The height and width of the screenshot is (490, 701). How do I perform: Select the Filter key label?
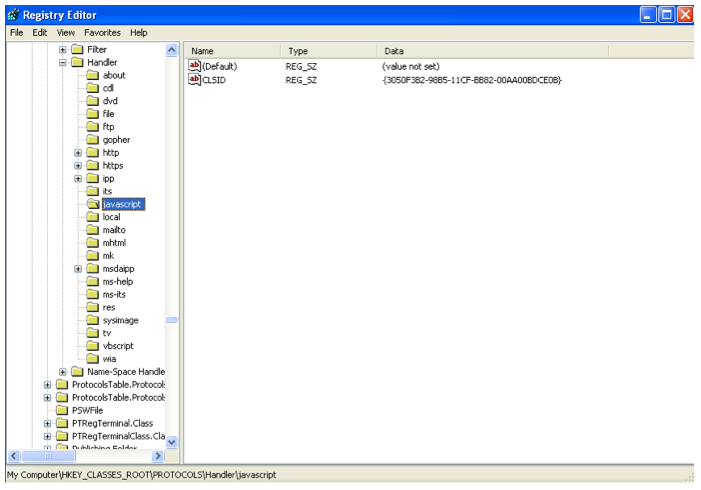(x=97, y=50)
